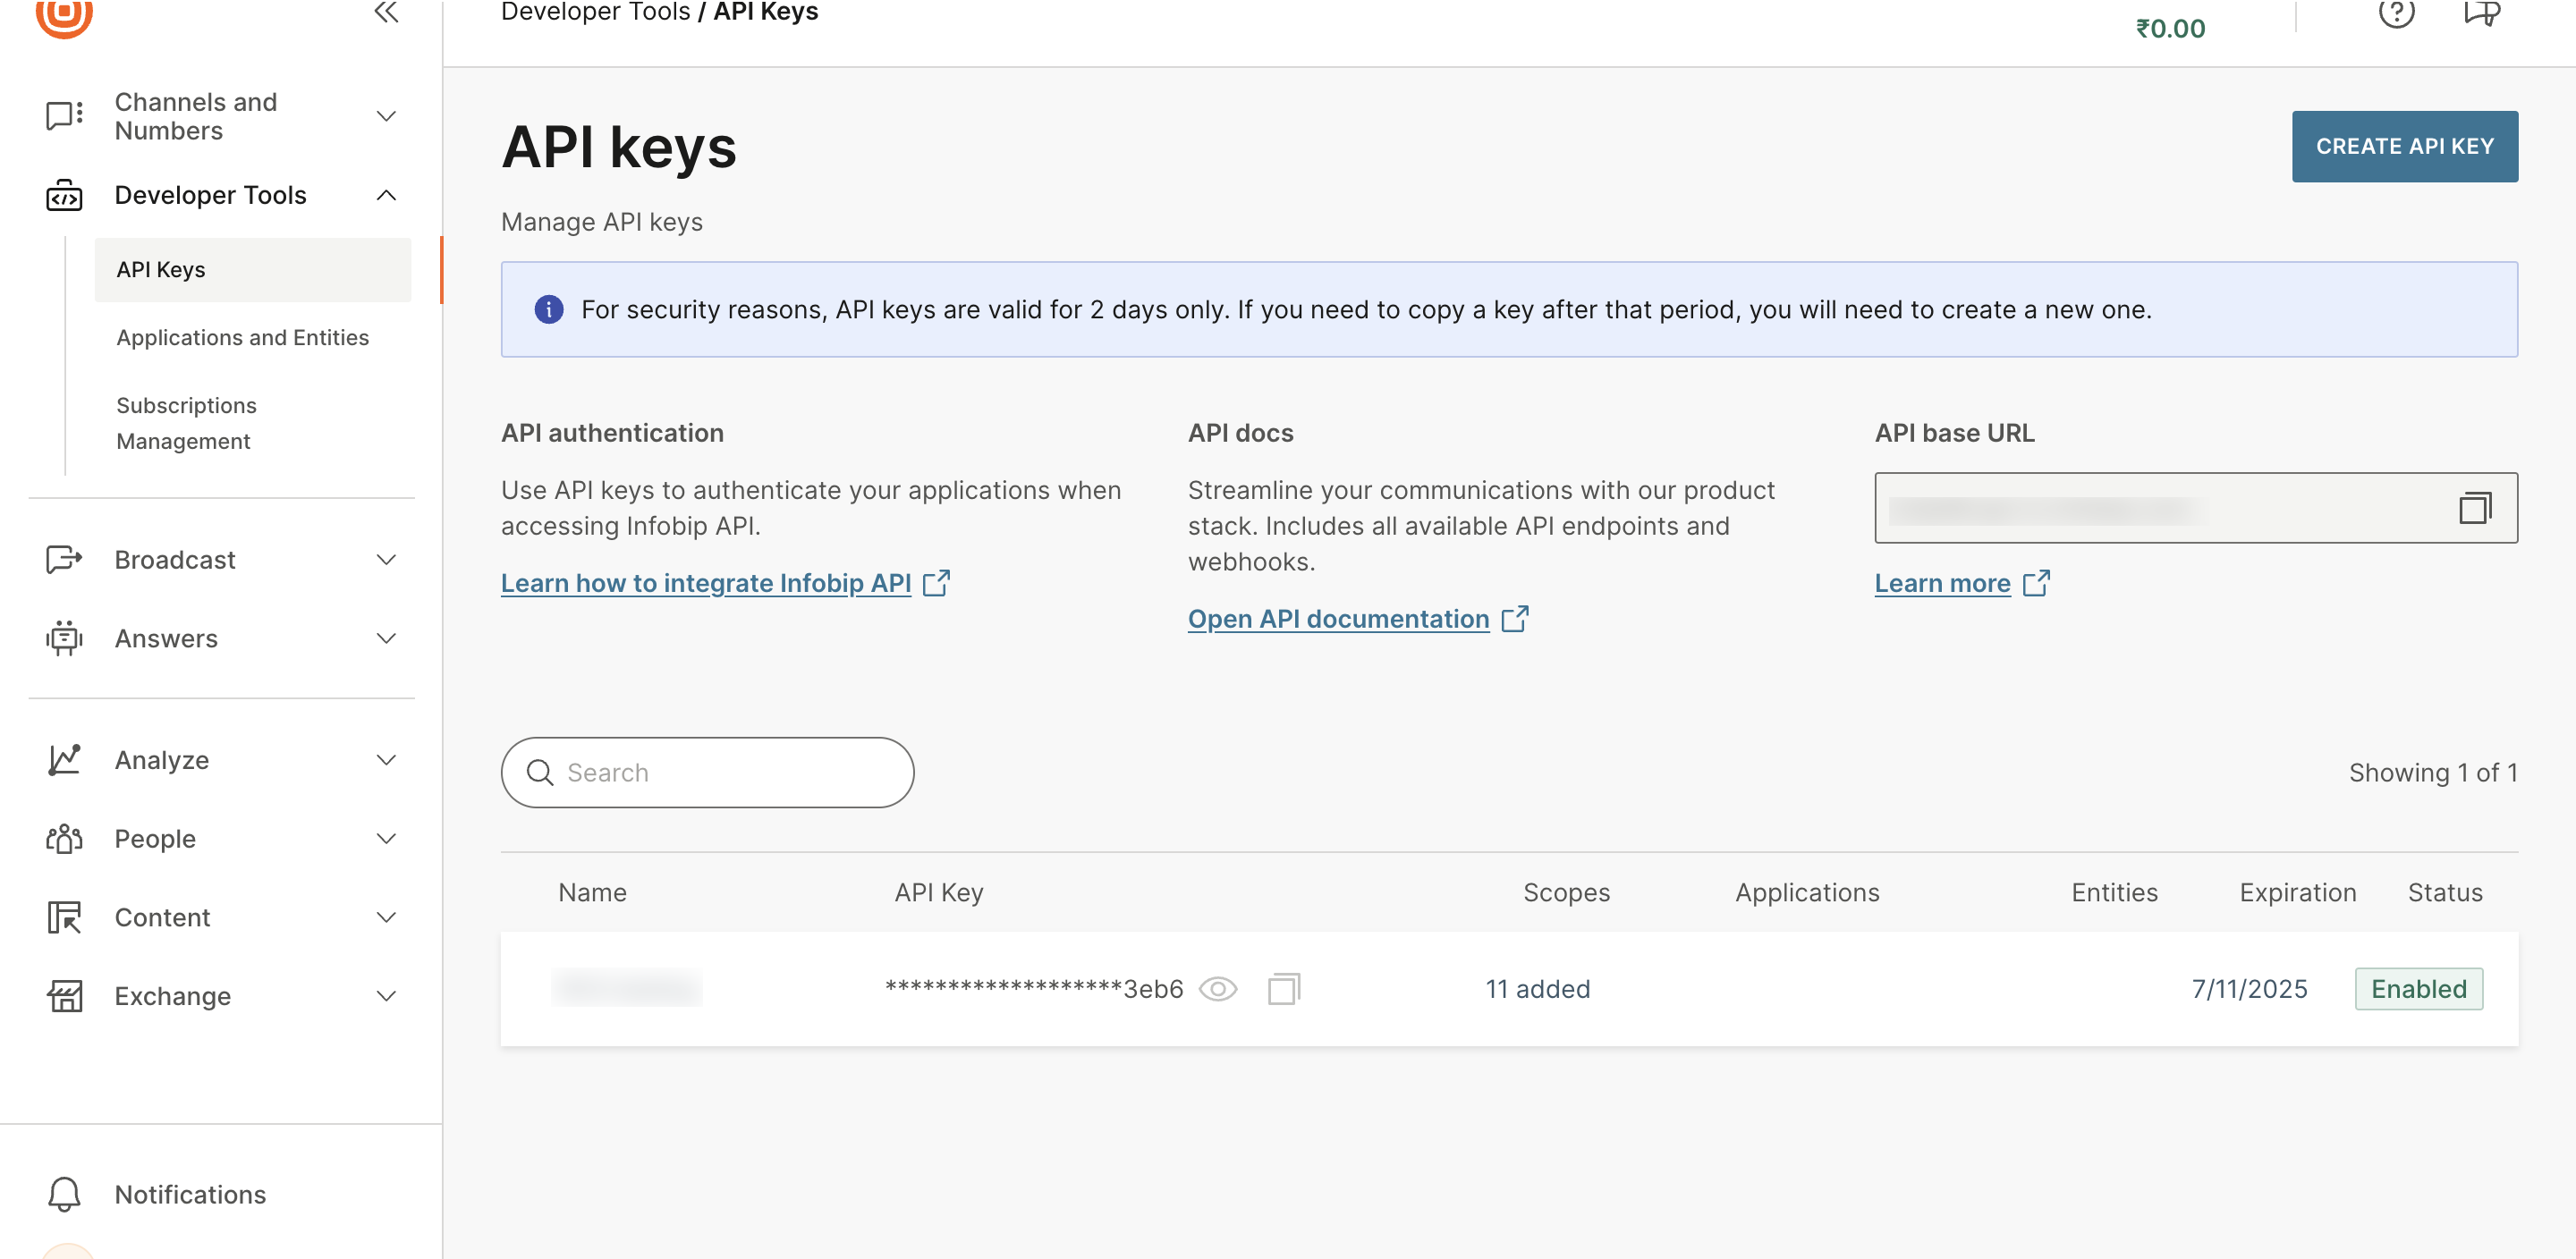Viewport: 2576px width, 1259px height.
Task: Click the CREATE API KEY button
Action: pyautogui.click(x=2404, y=147)
